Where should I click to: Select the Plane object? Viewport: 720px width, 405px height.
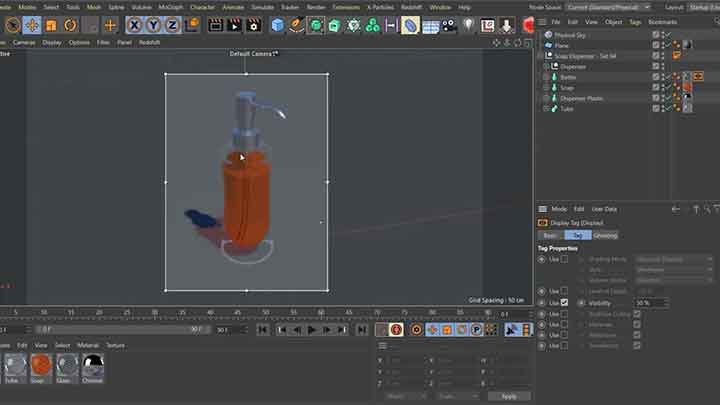click(561, 45)
